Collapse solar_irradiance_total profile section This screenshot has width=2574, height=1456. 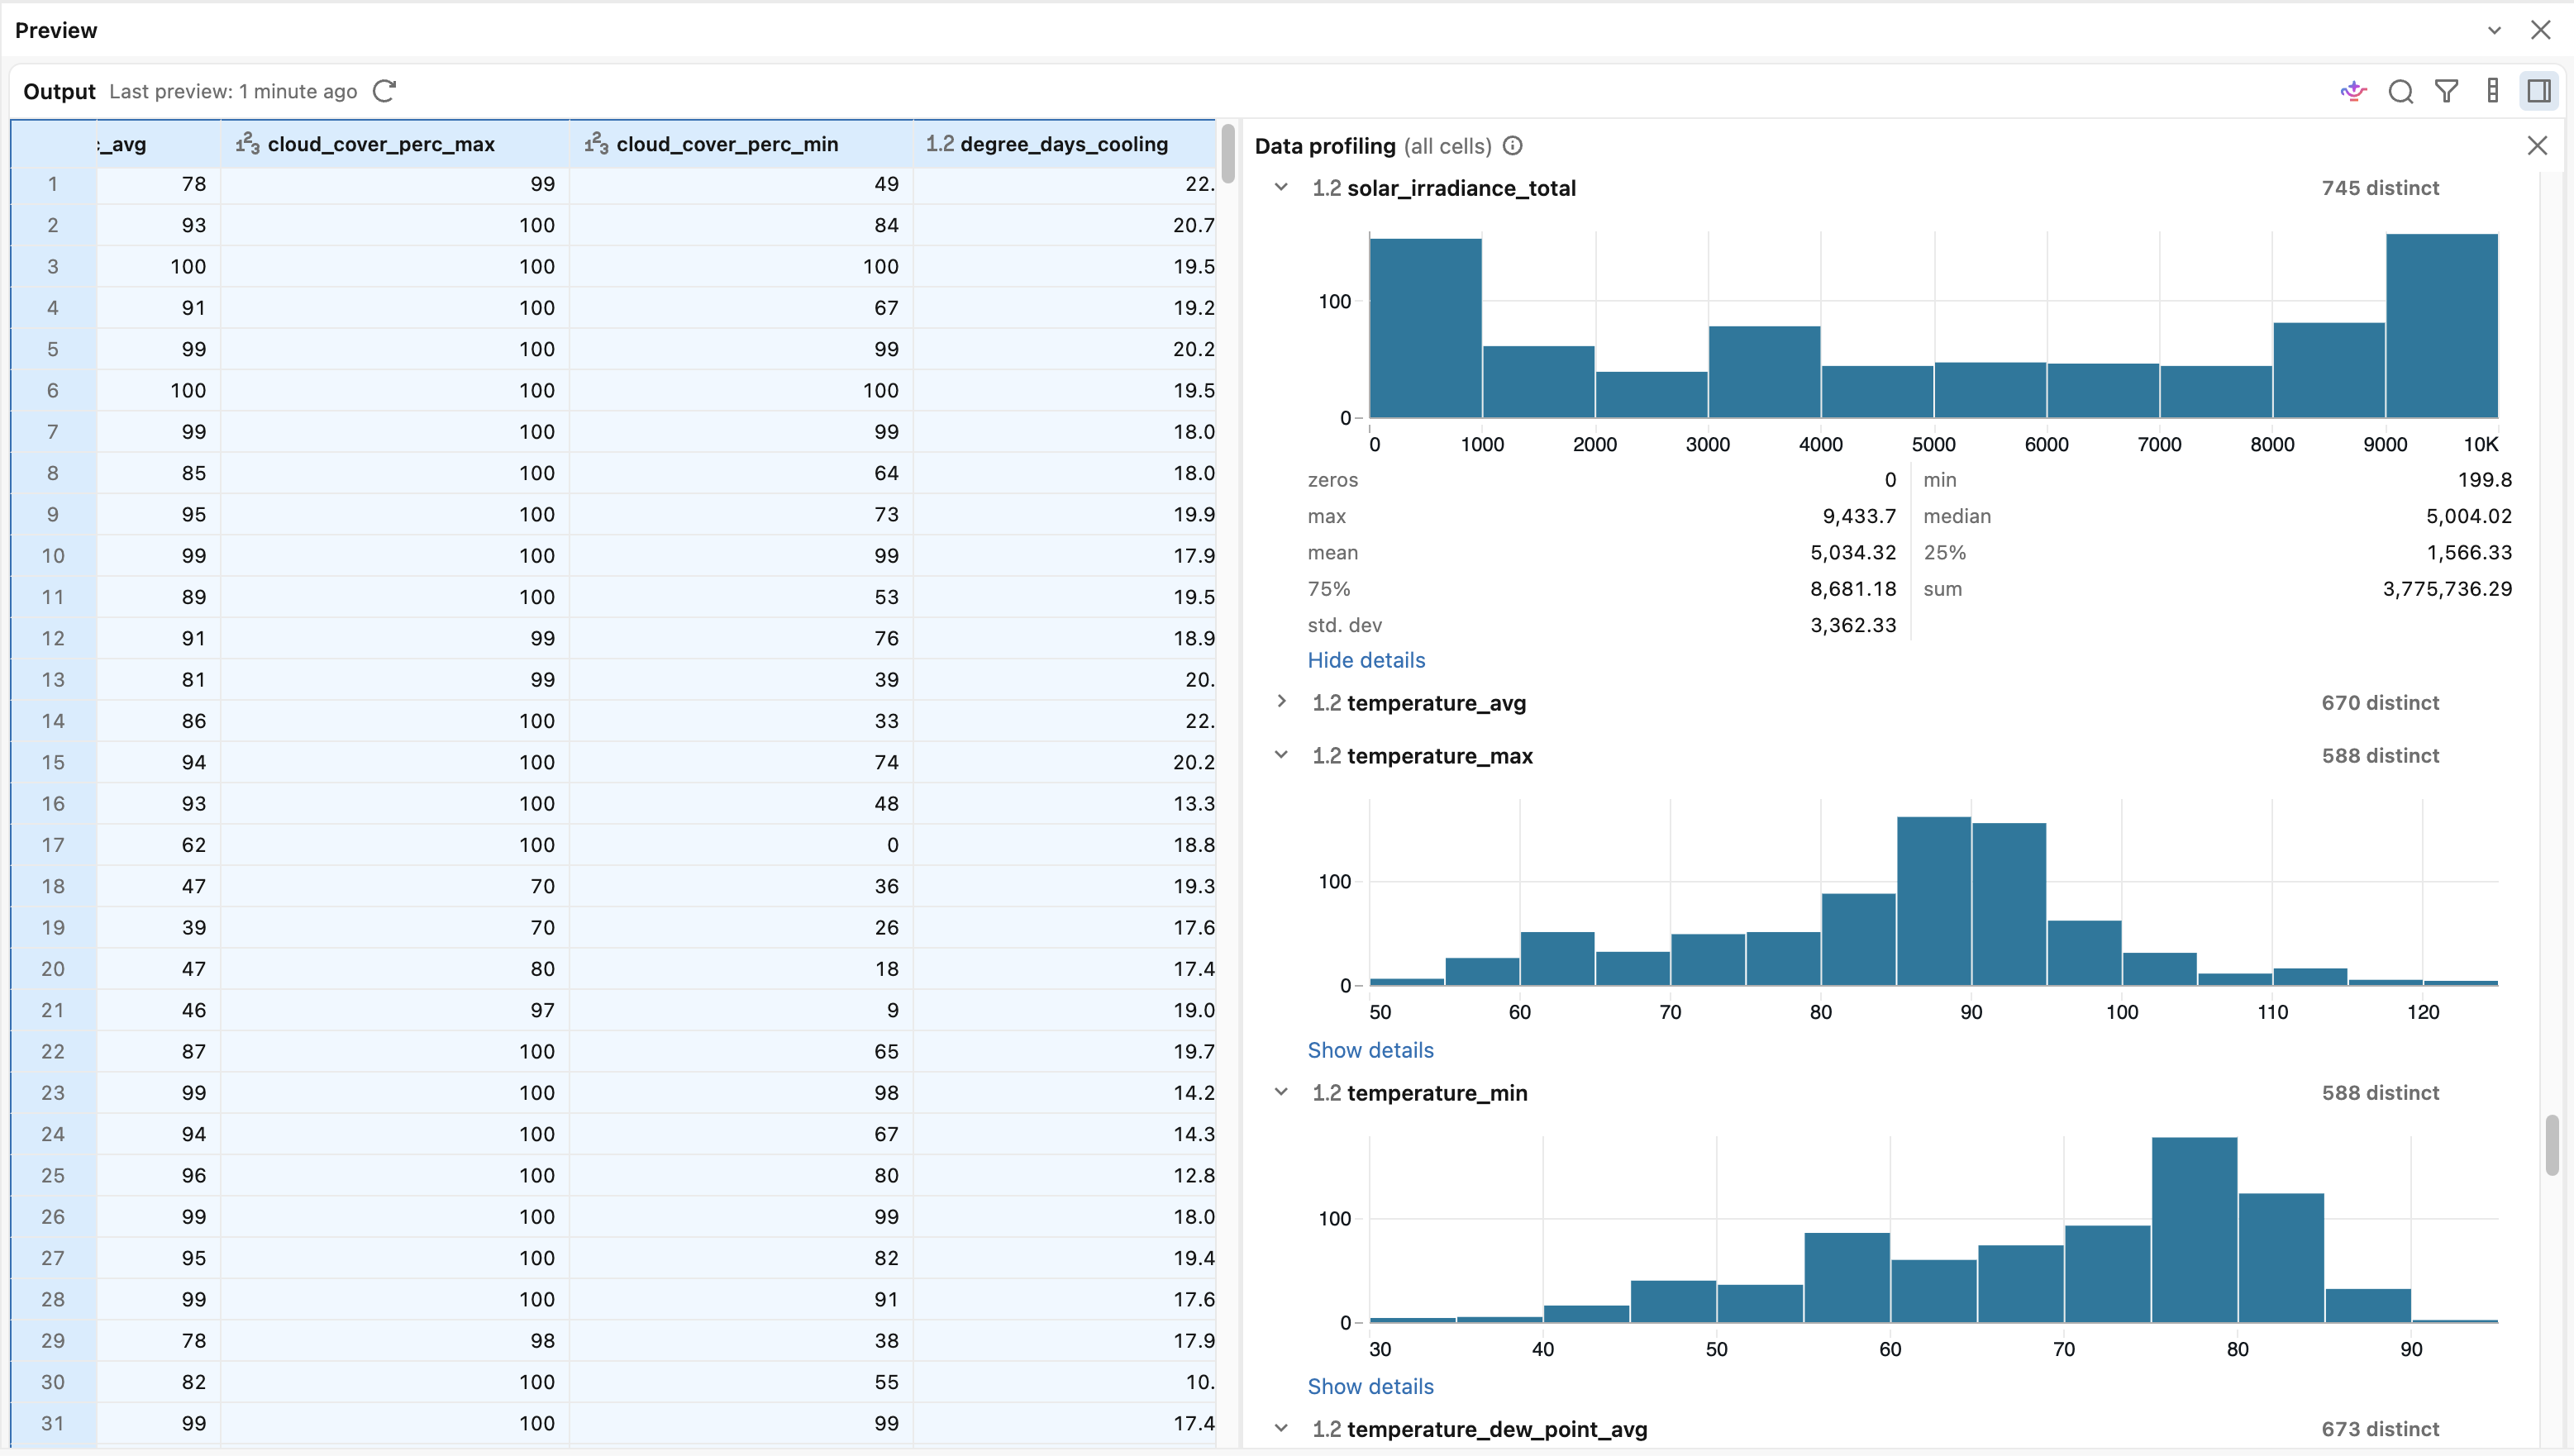point(1281,188)
